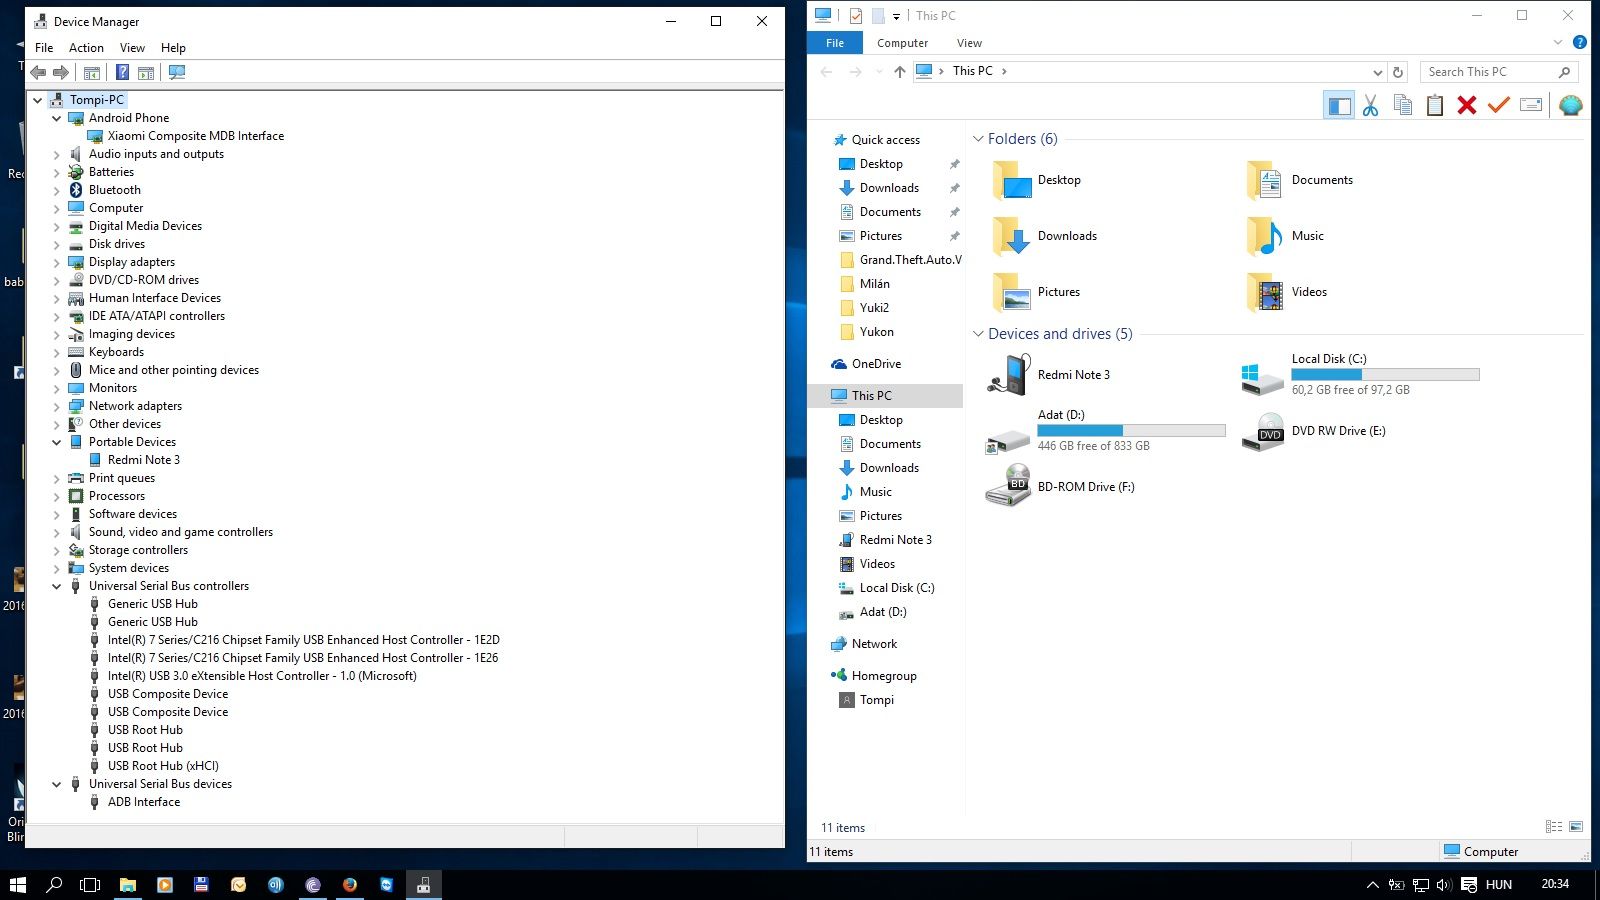Click the red X Delete icon in File Explorer

(x=1467, y=105)
